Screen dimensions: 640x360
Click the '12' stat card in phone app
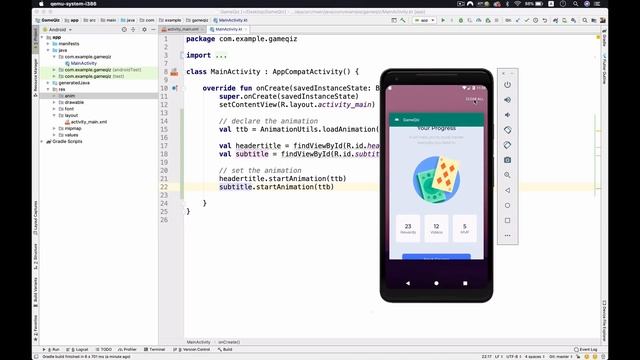[x=436, y=229]
